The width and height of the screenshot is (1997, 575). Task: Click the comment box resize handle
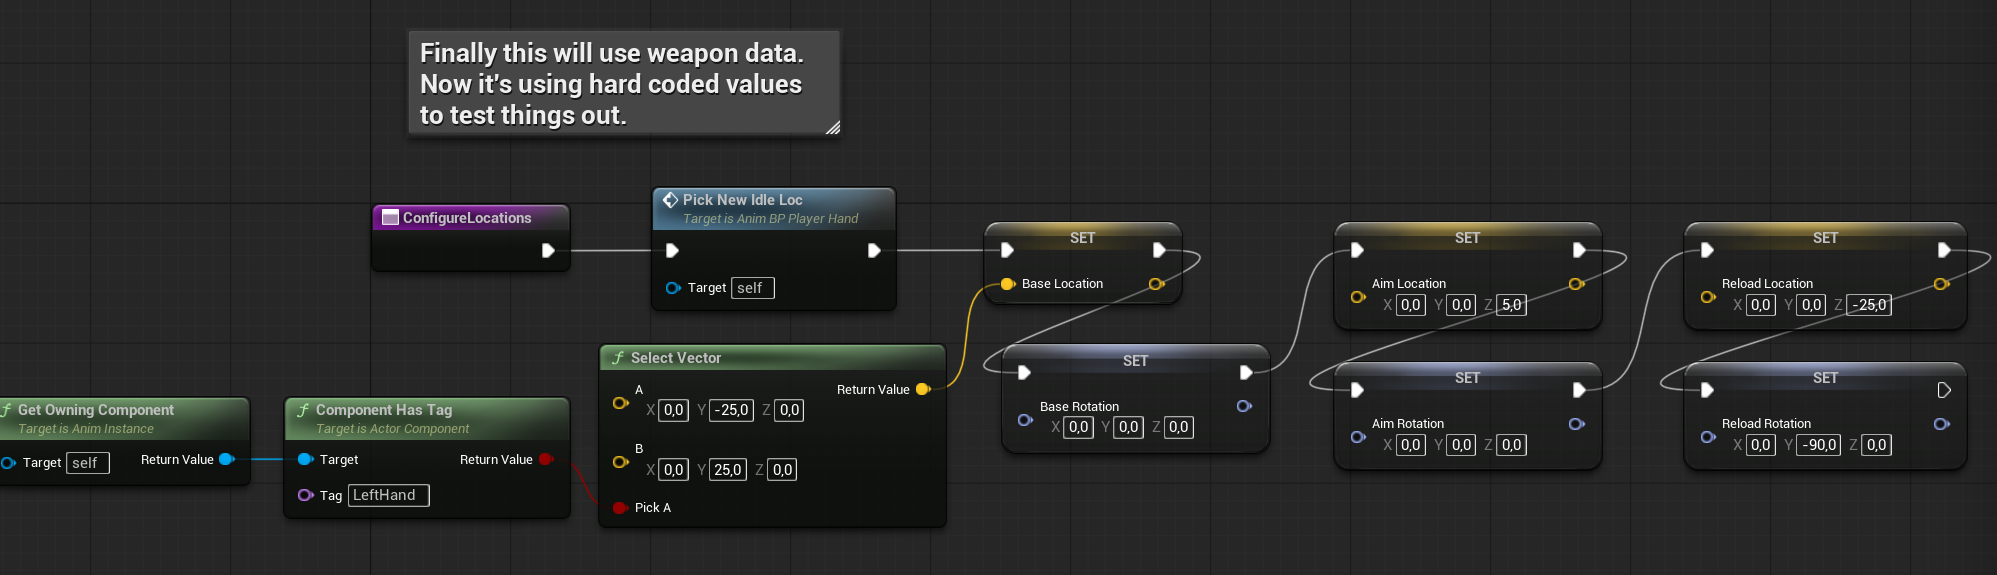(832, 127)
